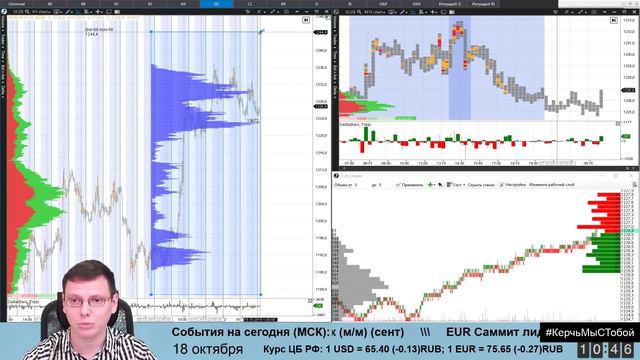Open the S&P workspace tab
Viewport: 640px width, 360px height.
pyautogui.click(x=383, y=4)
